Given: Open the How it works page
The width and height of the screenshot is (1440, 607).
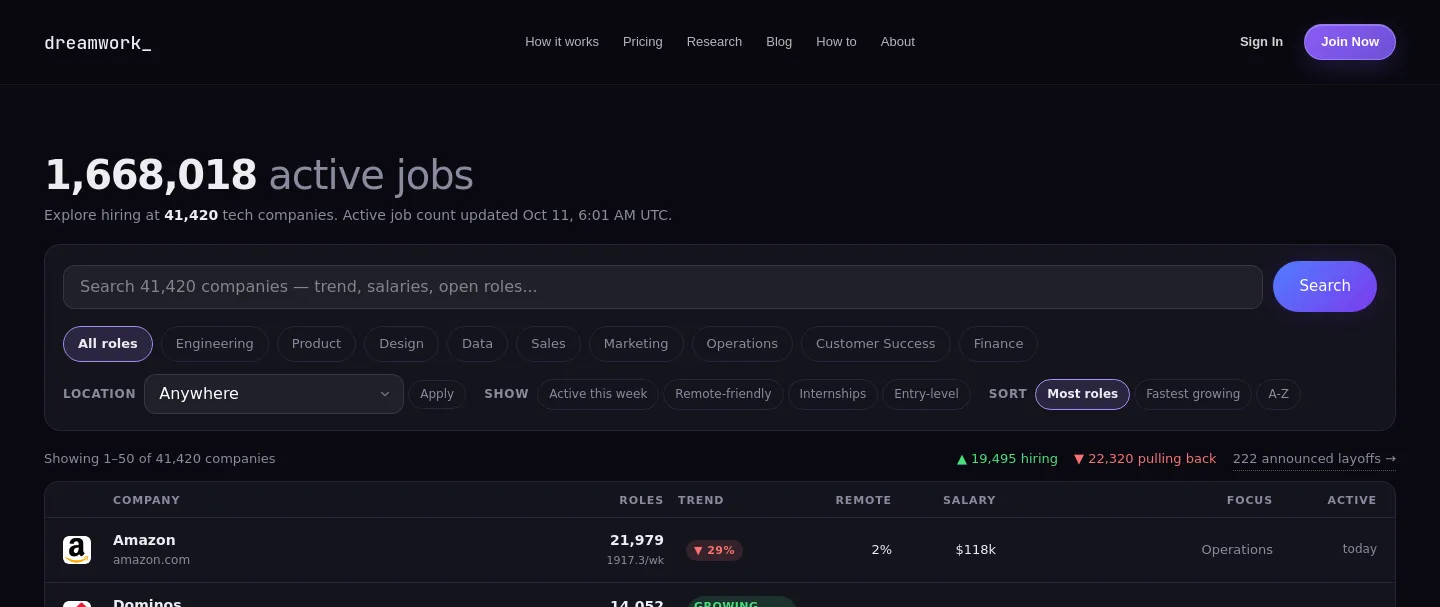Looking at the screenshot, I should (562, 42).
